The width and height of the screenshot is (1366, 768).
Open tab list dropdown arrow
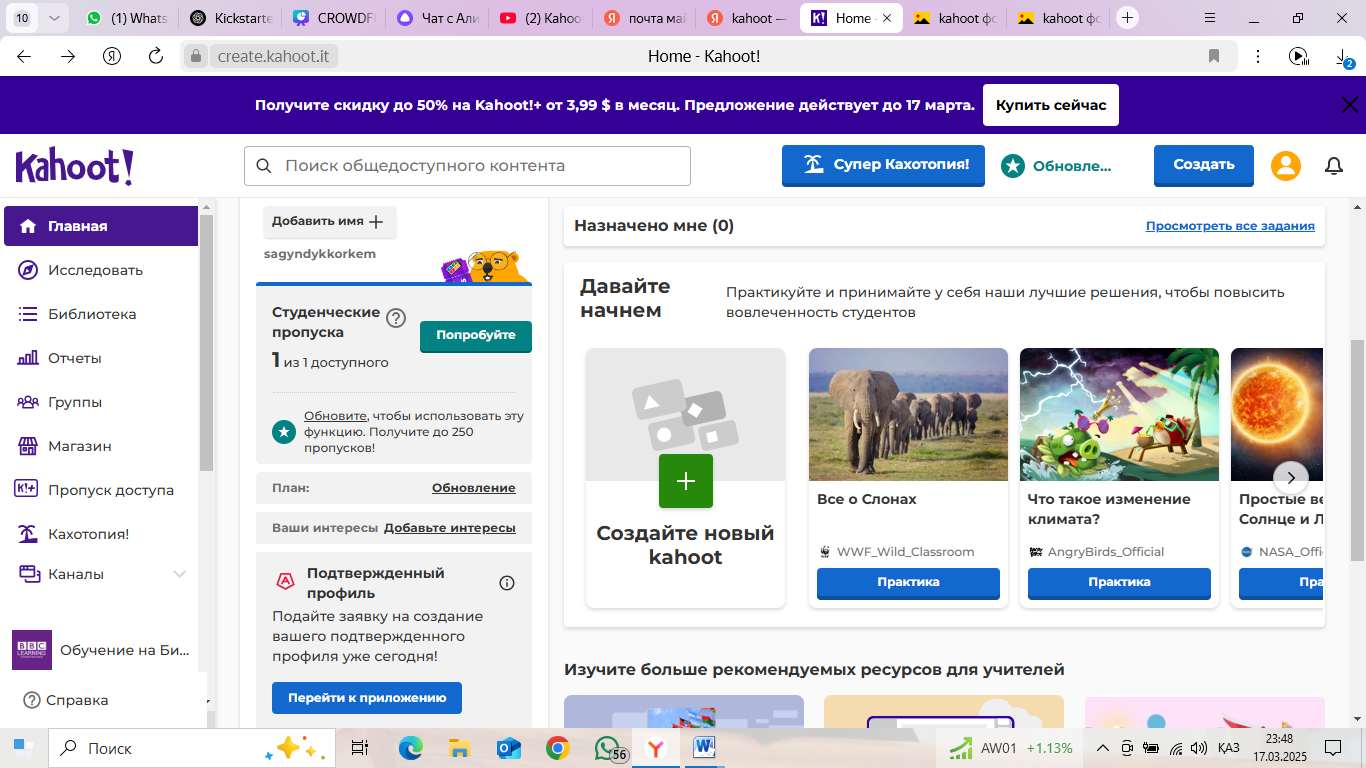point(54,18)
